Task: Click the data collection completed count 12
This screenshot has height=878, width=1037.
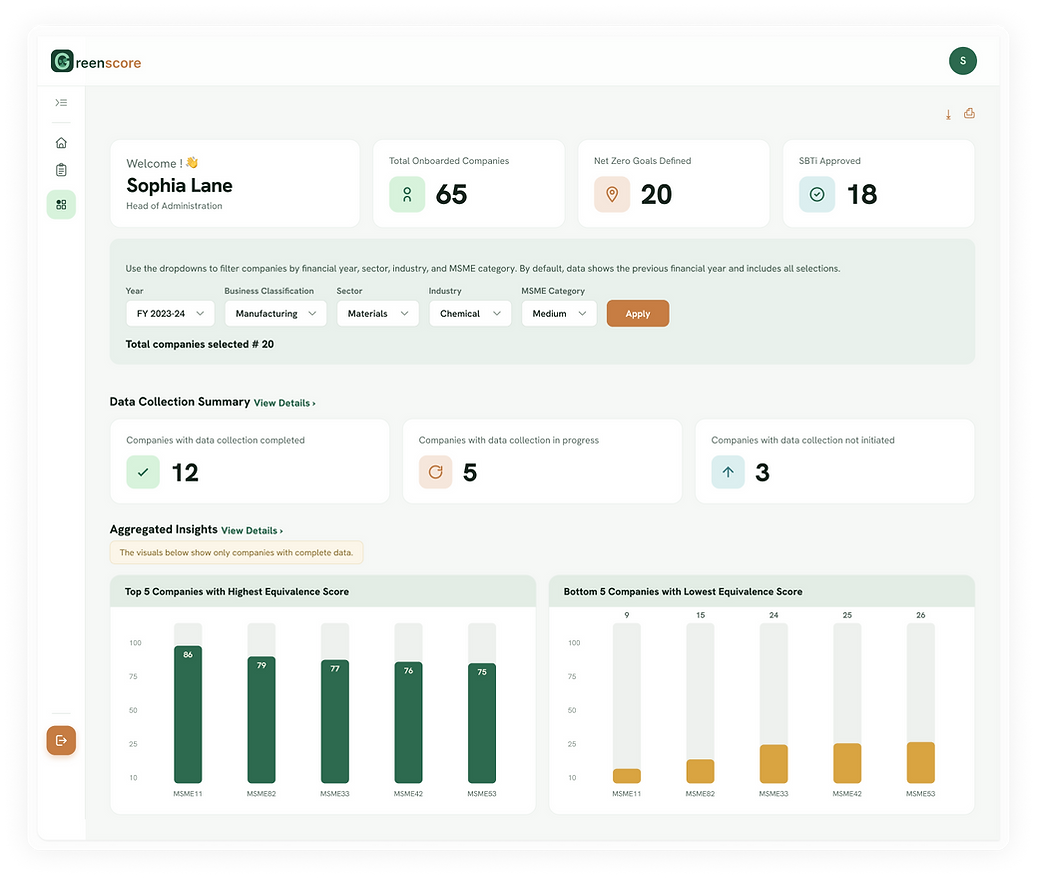Action: click(x=185, y=472)
